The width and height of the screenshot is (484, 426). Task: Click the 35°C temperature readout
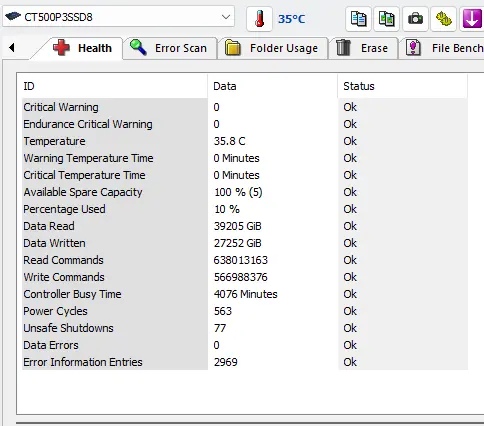click(291, 19)
